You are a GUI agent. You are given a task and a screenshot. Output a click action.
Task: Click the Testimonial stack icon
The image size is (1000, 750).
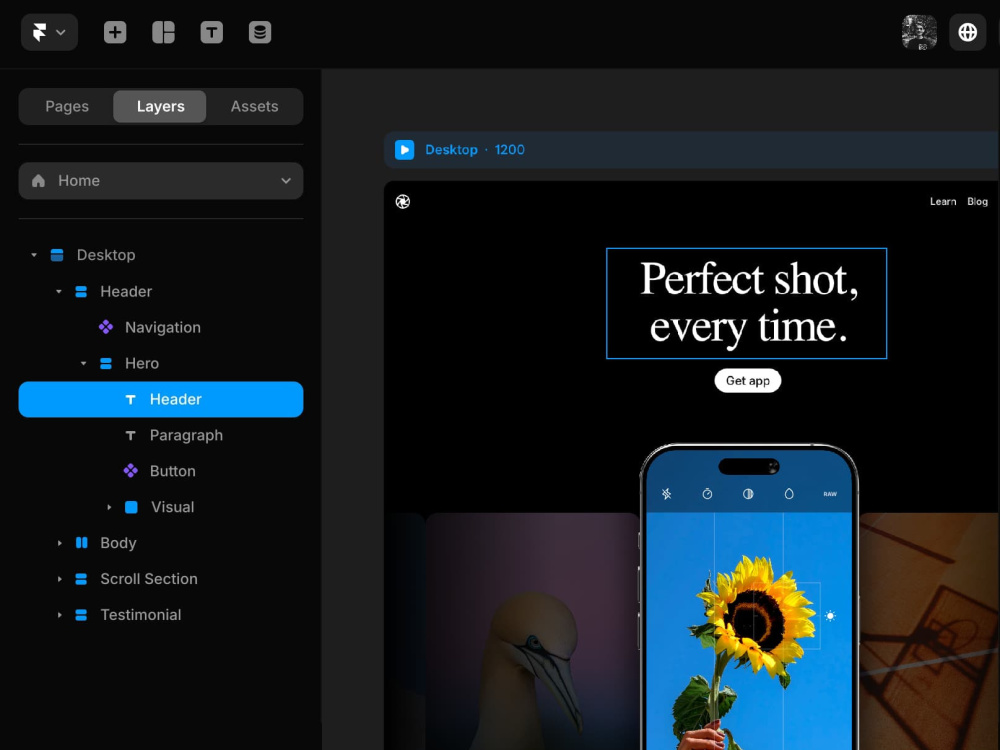(x=81, y=615)
